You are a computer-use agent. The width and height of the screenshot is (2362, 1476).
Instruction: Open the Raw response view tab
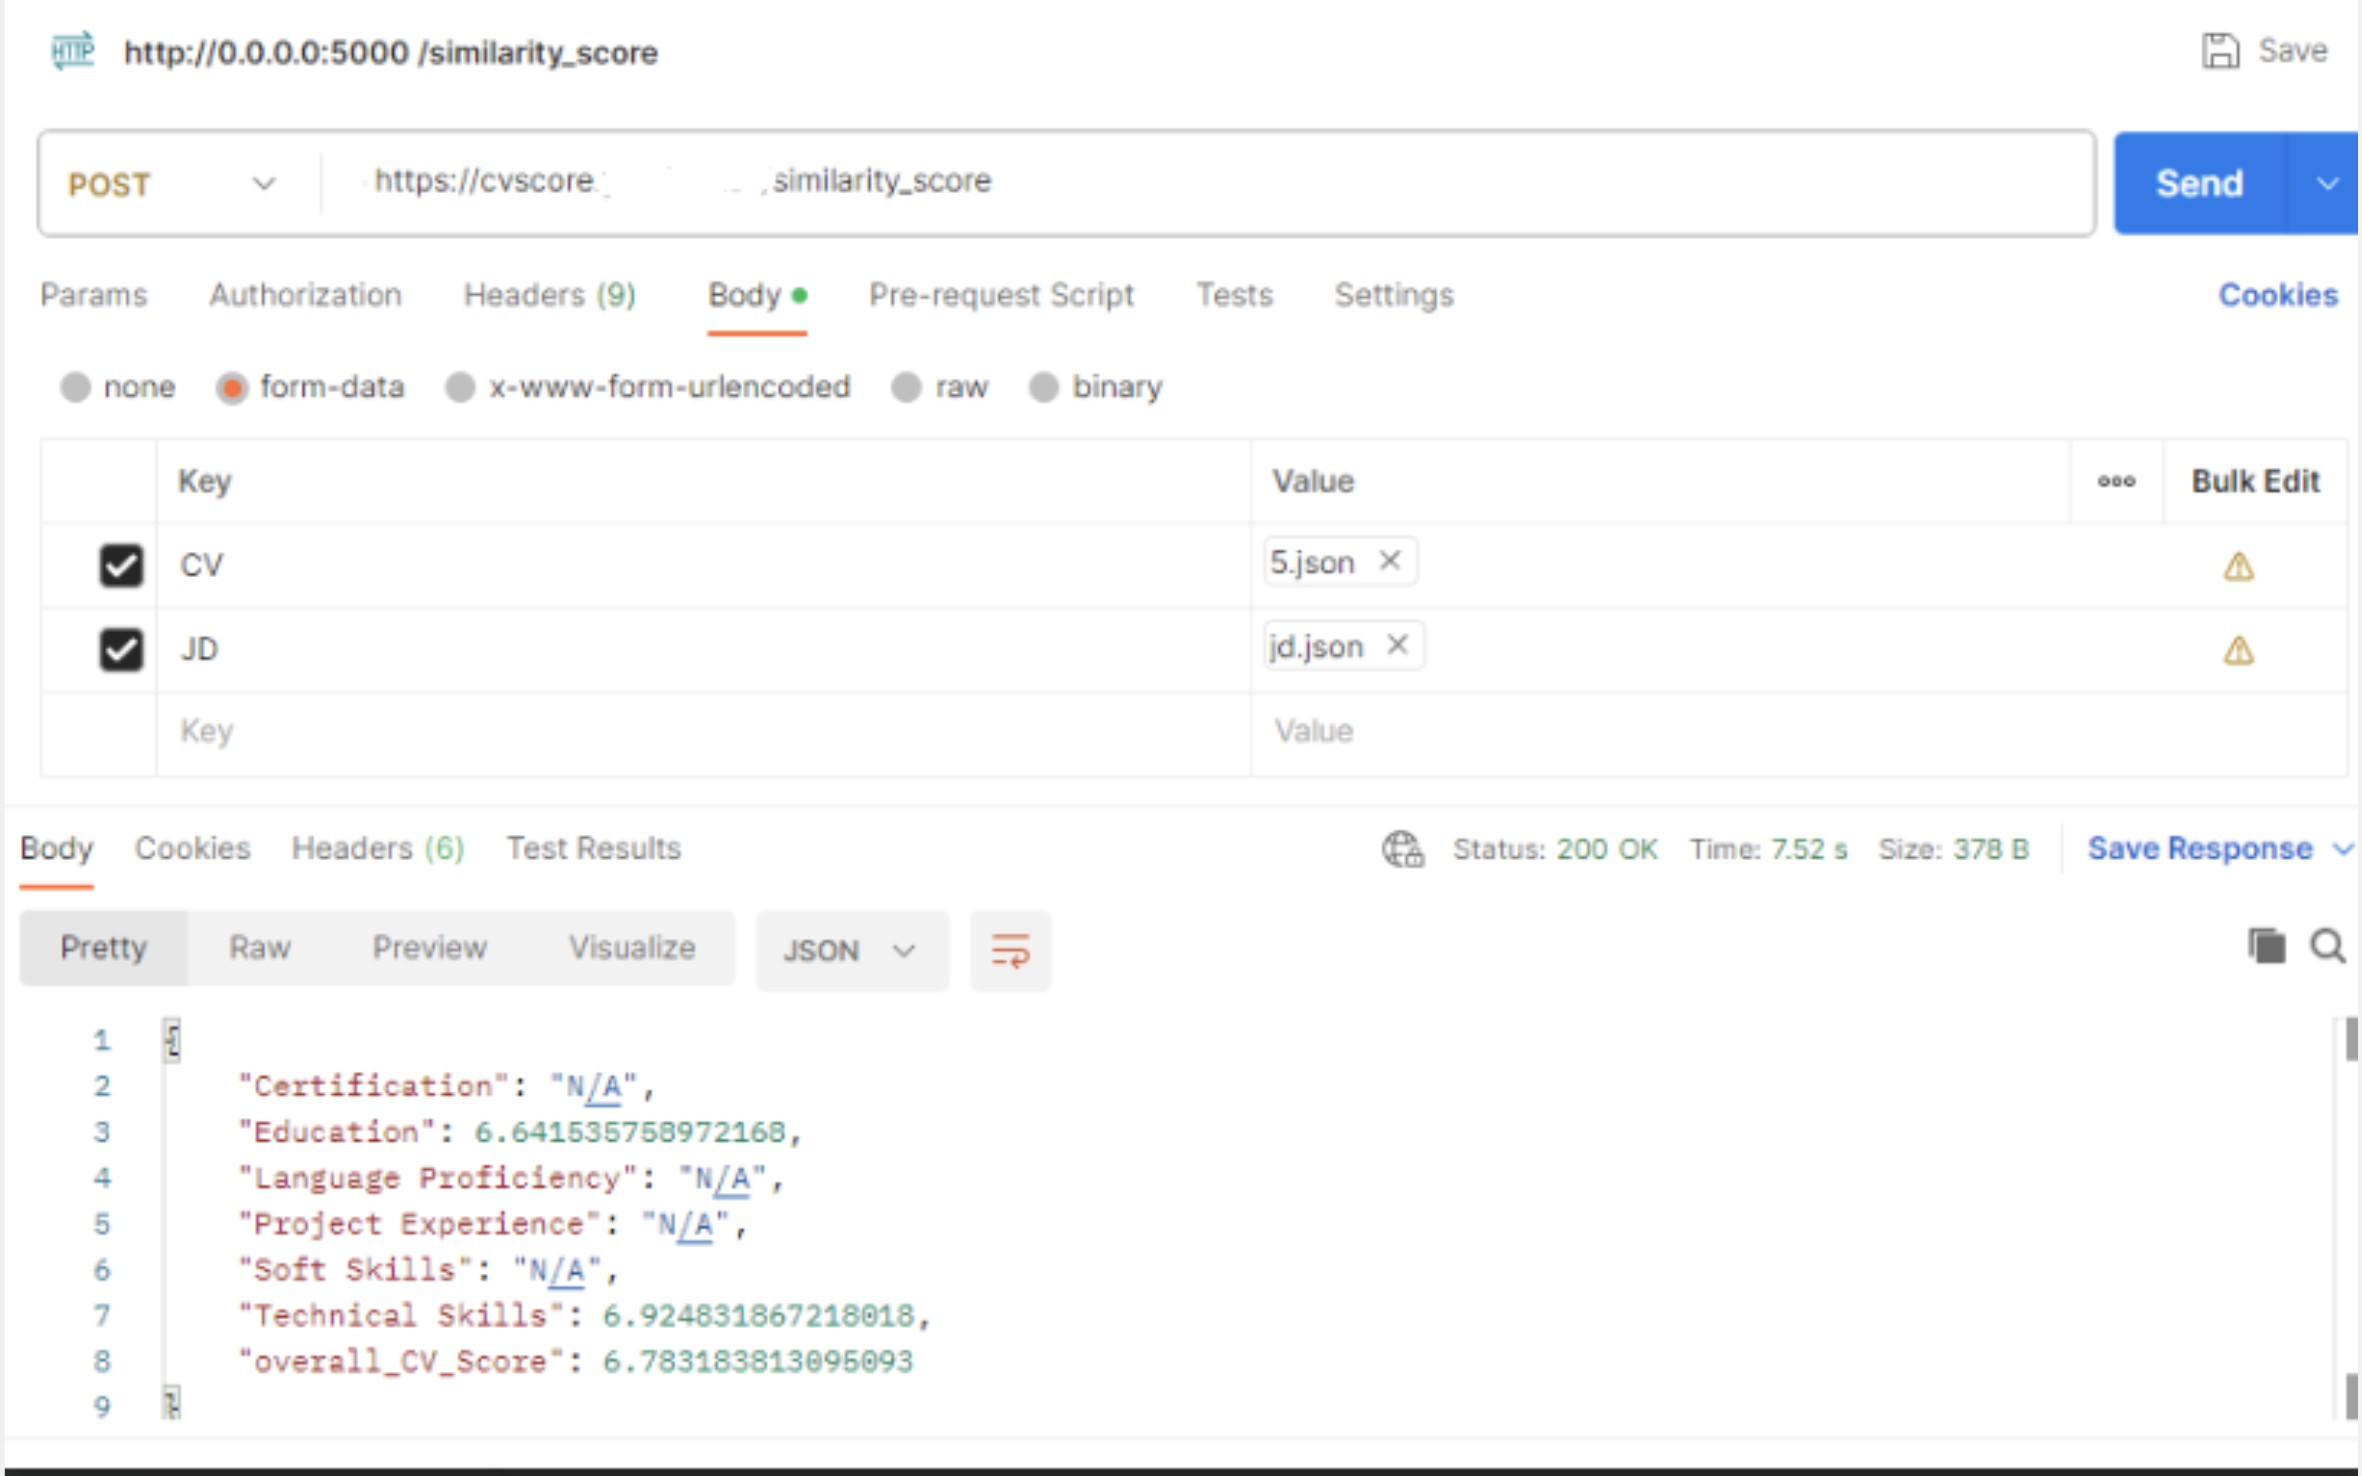pos(259,947)
